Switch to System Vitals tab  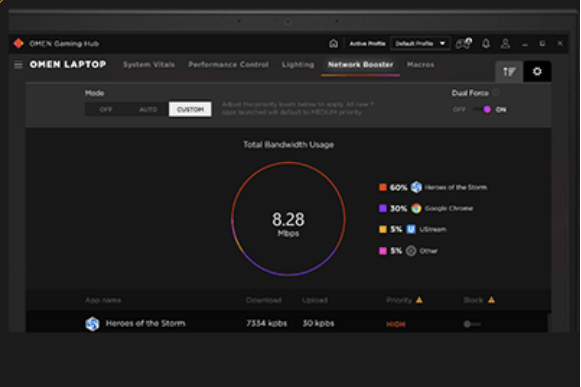click(149, 64)
